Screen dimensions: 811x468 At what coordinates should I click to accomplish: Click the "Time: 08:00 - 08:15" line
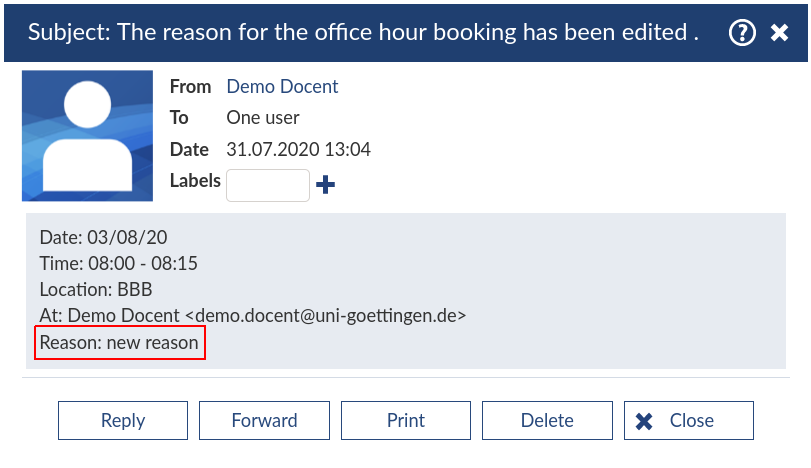click(118, 264)
